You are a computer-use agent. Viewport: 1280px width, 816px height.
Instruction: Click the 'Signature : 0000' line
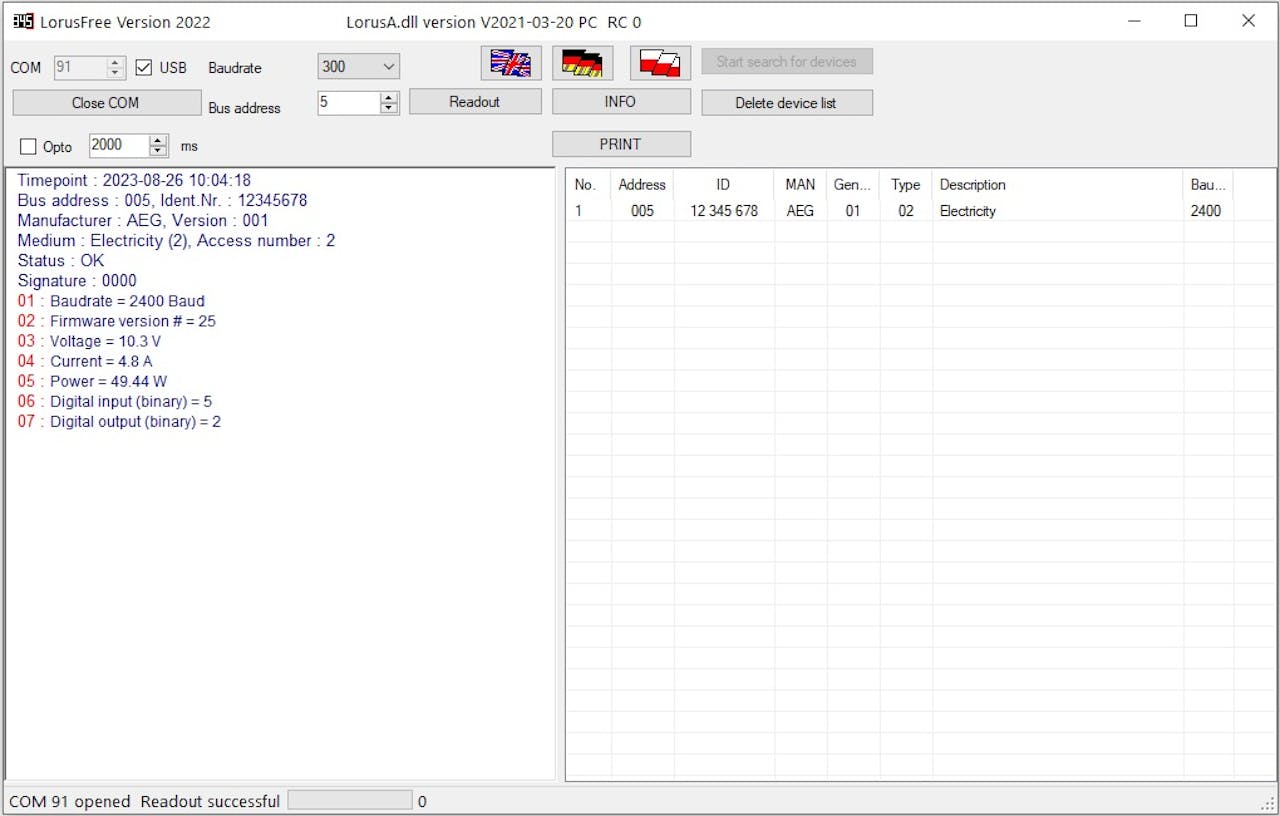(77, 281)
